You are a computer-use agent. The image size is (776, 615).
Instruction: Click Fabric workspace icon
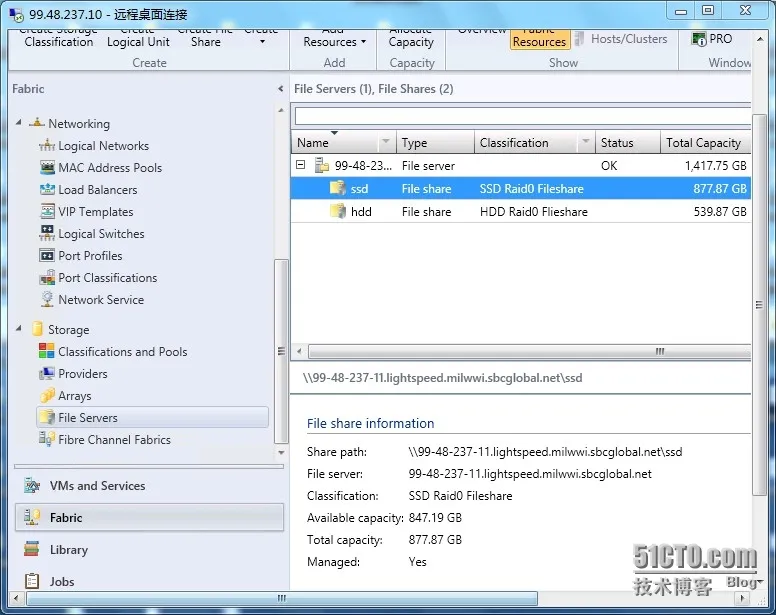pyautogui.click(x=32, y=518)
